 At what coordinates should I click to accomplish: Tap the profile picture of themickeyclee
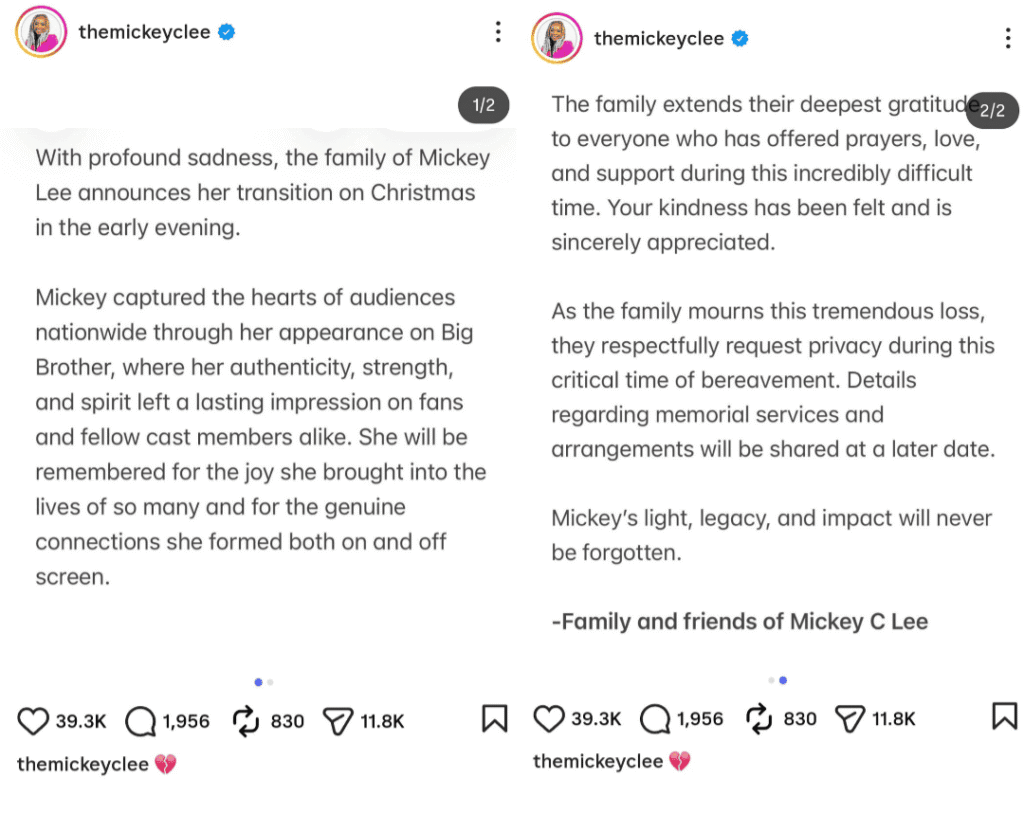pyautogui.click(x=40, y=31)
